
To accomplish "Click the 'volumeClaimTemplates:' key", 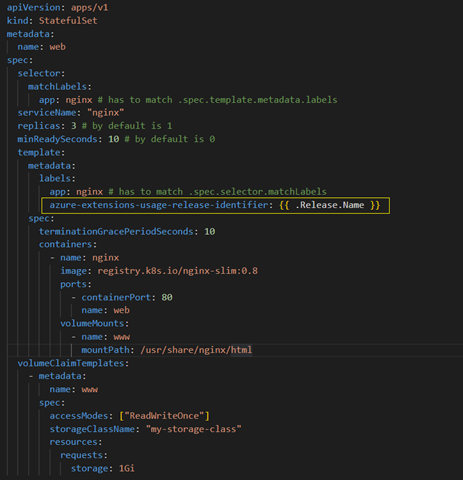I will (x=73, y=363).
